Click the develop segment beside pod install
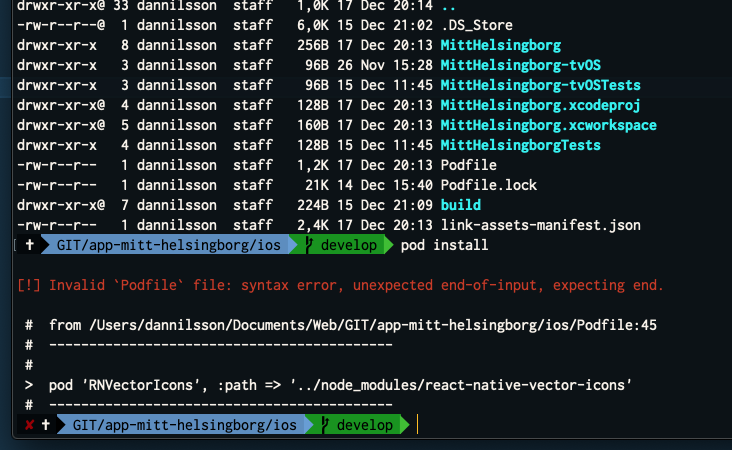 coord(342,245)
